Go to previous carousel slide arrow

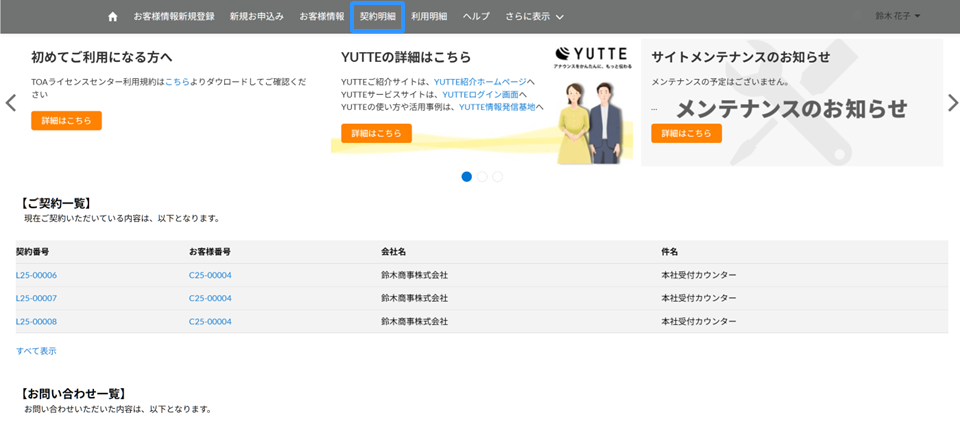(11, 103)
